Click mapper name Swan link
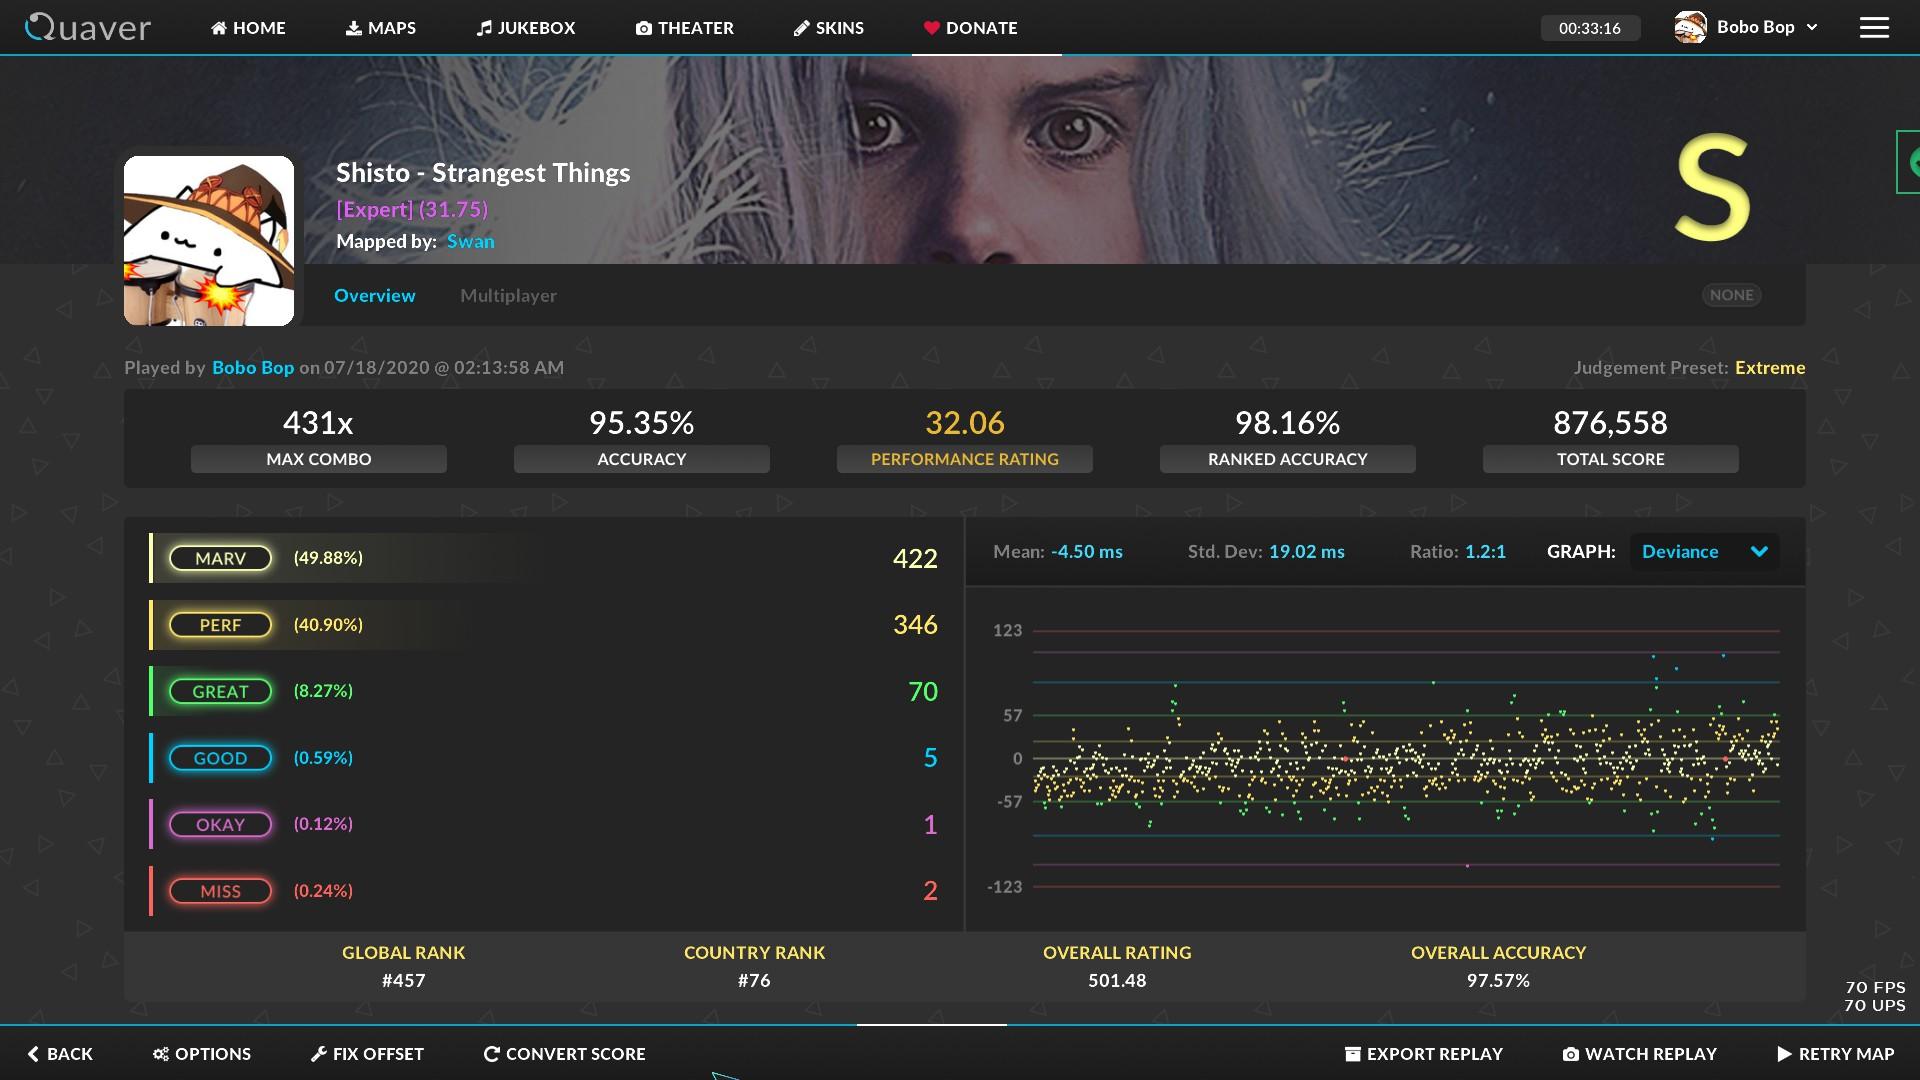Image resolution: width=1920 pixels, height=1080 pixels. tap(470, 241)
